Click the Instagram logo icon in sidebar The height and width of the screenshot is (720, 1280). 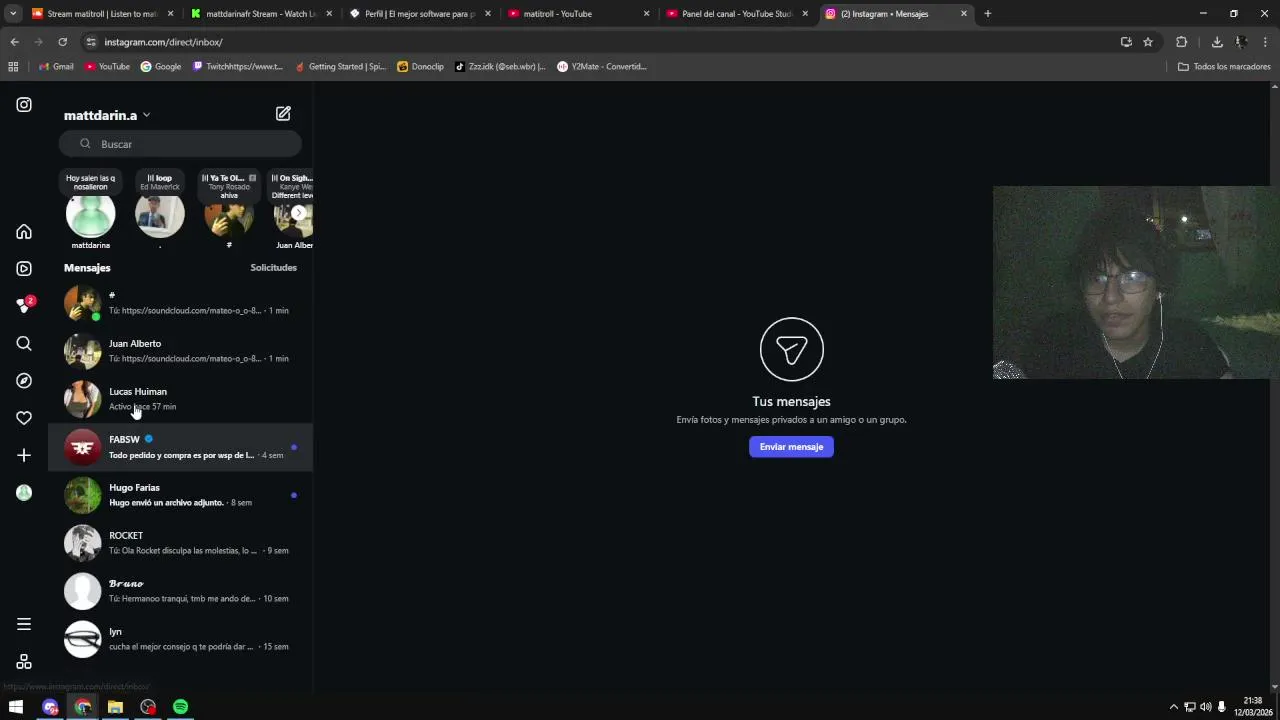point(24,105)
